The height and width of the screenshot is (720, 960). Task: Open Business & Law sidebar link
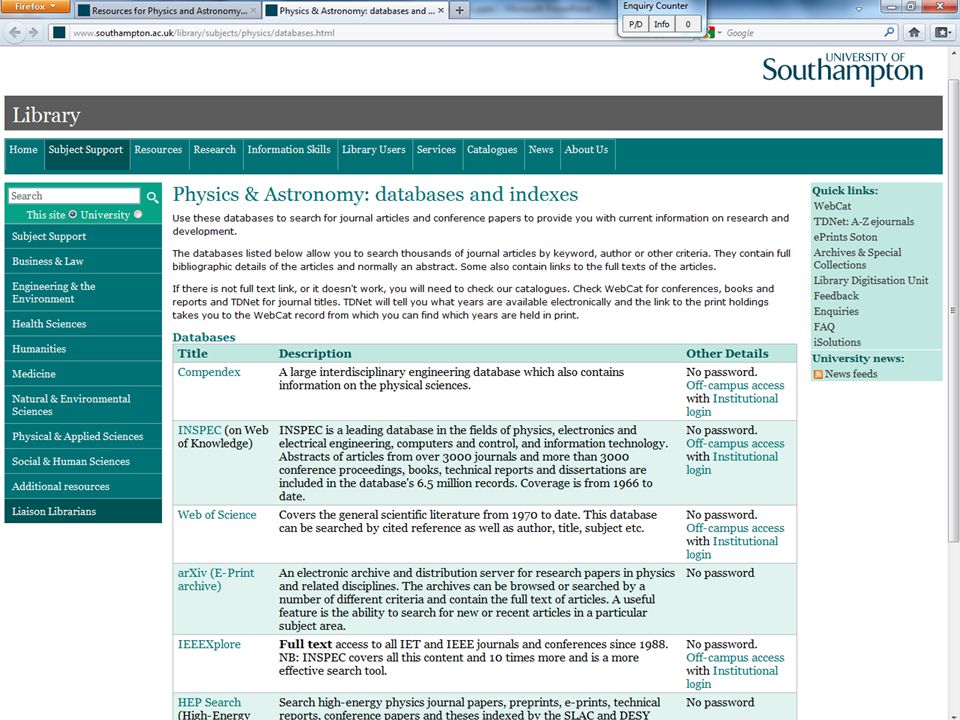(83, 261)
